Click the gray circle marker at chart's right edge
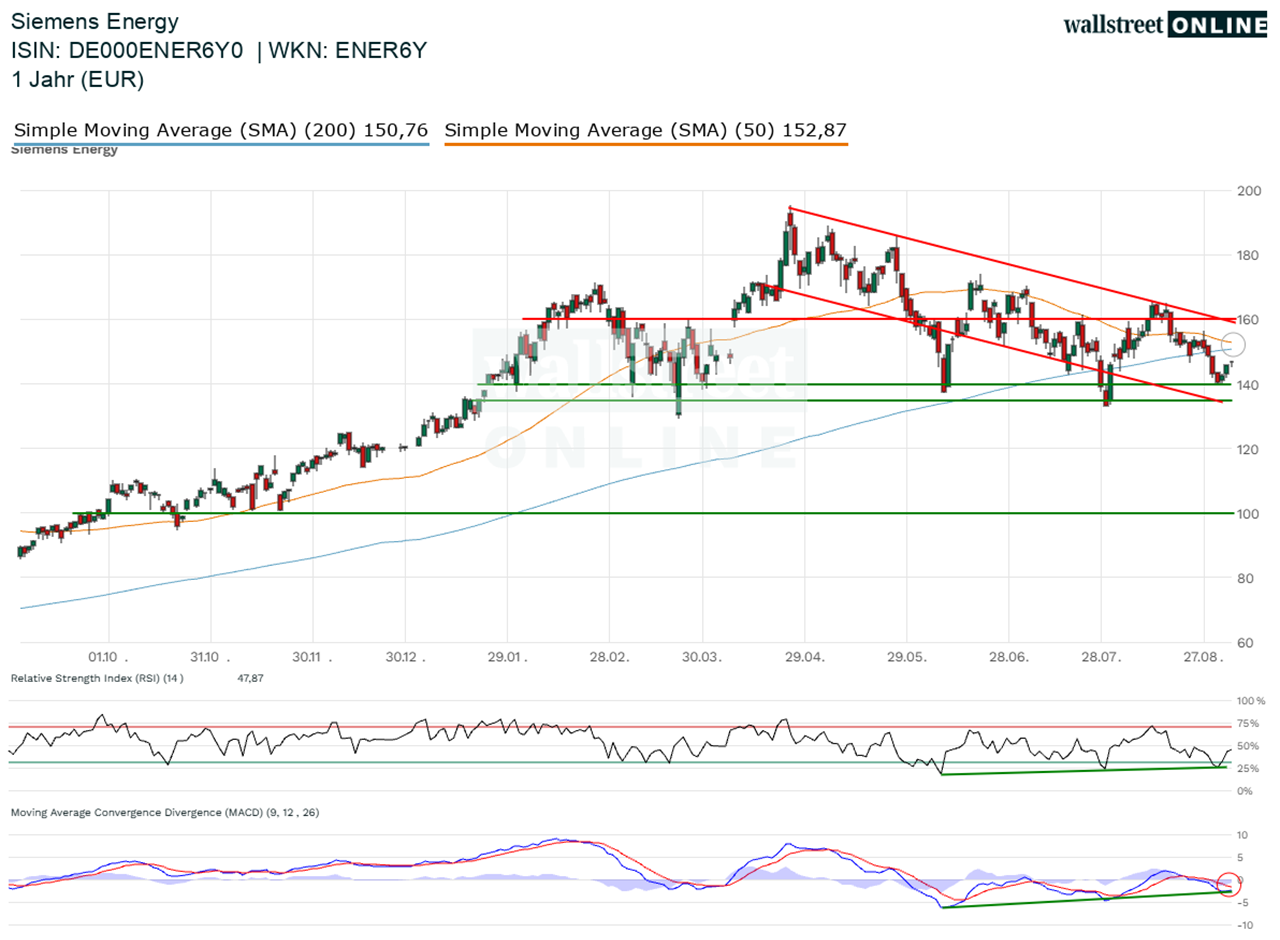Image resolution: width=1280 pixels, height=940 pixels. [x=1233, y=345]
